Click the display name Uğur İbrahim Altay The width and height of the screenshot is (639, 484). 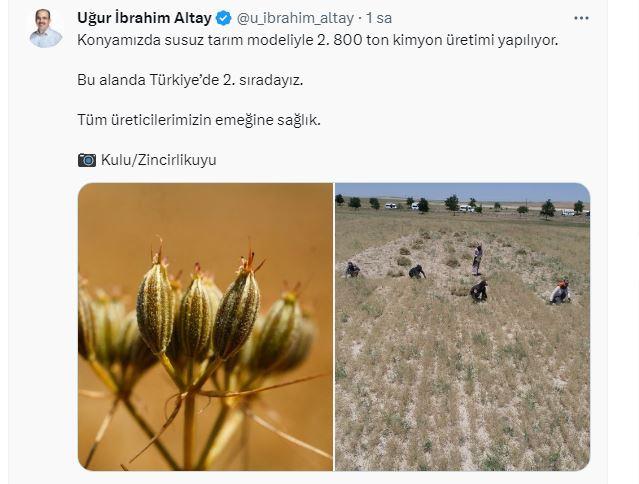coord(144,18)
